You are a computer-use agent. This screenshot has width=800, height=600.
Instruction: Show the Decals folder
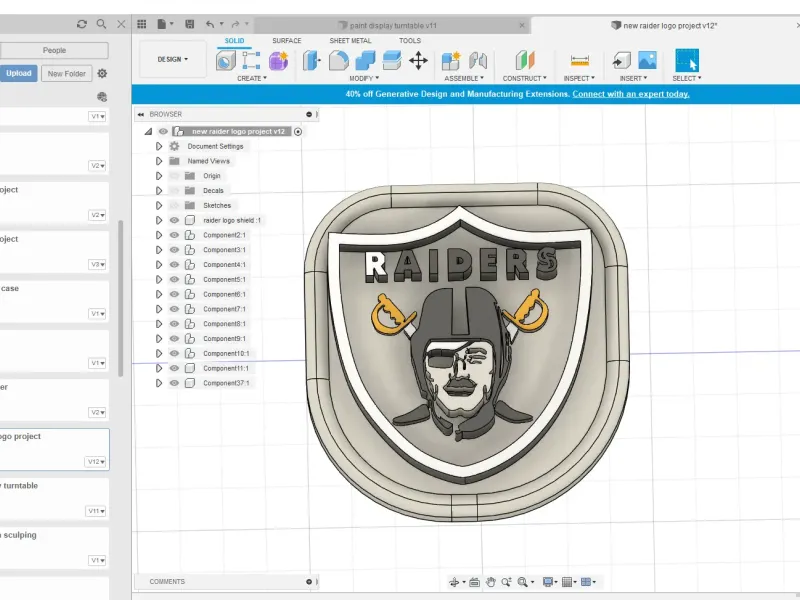[174, 191]
